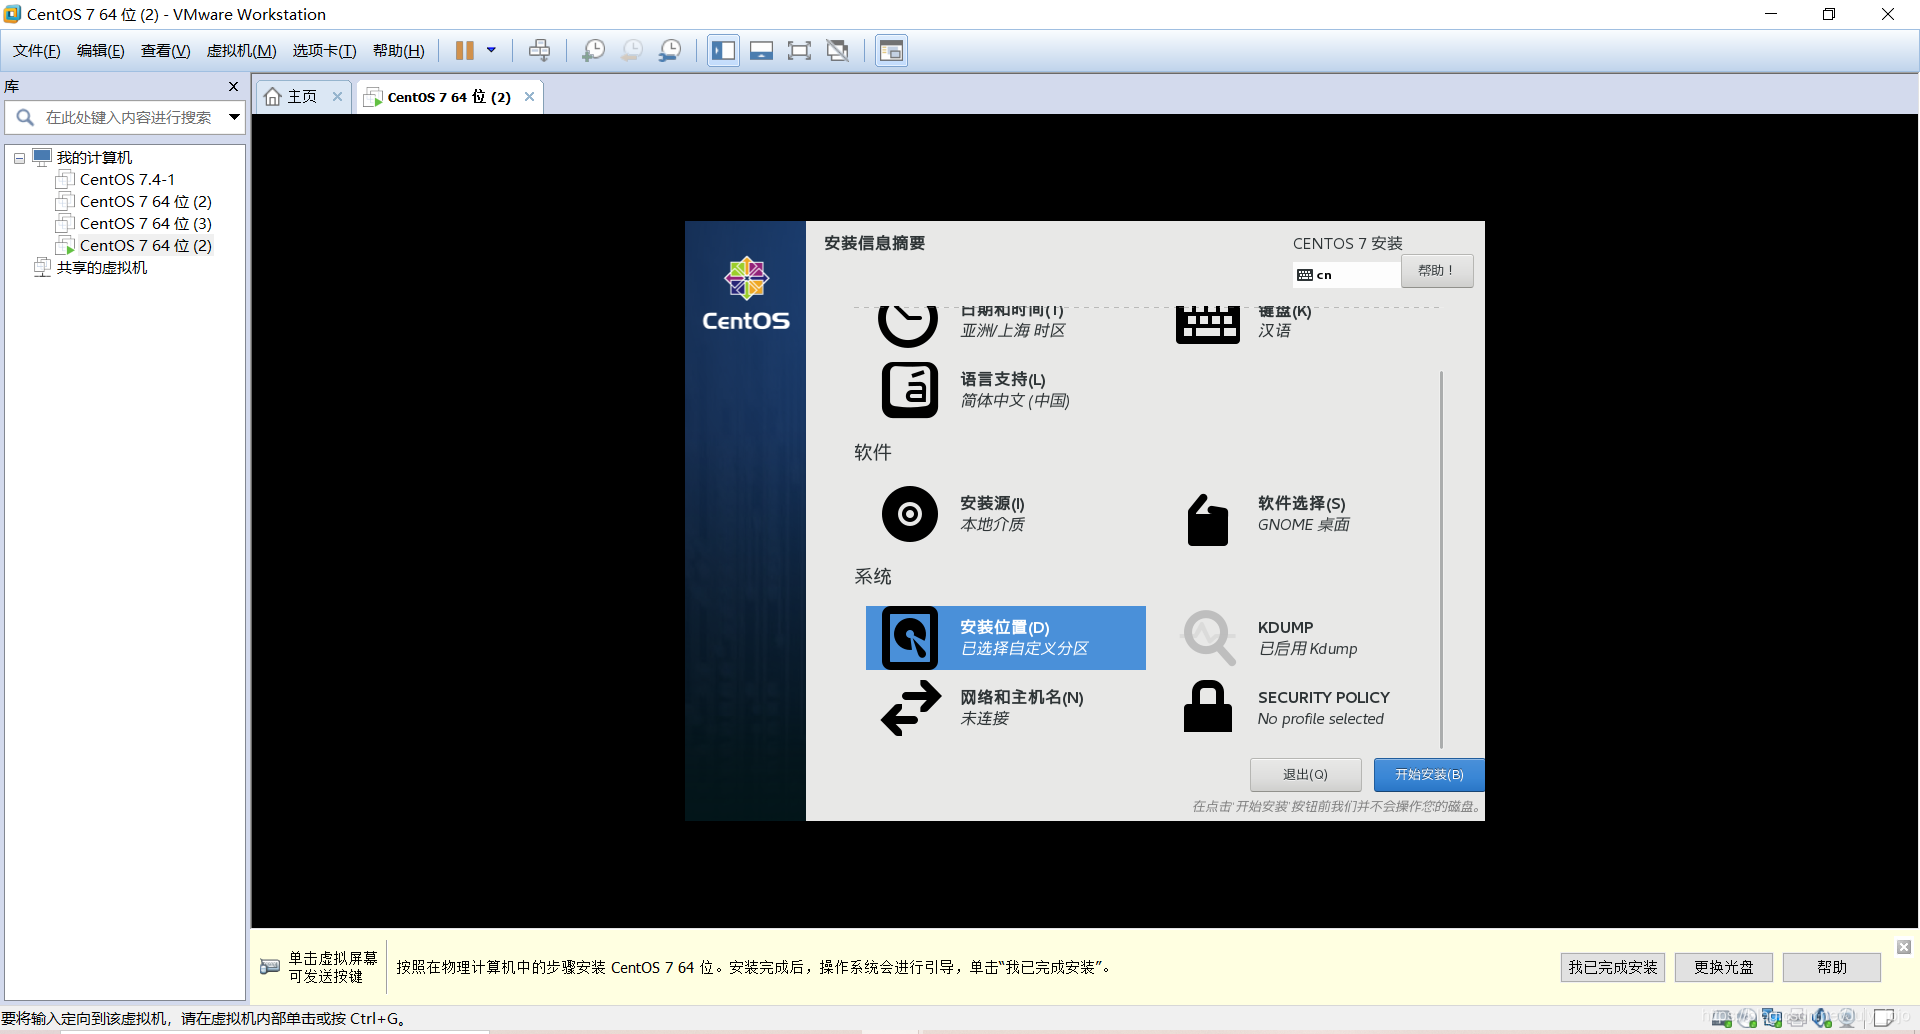1920x1034 pixels.
Task: Toggle the library sidebar view icon
Action: click(x=723, y=50)
